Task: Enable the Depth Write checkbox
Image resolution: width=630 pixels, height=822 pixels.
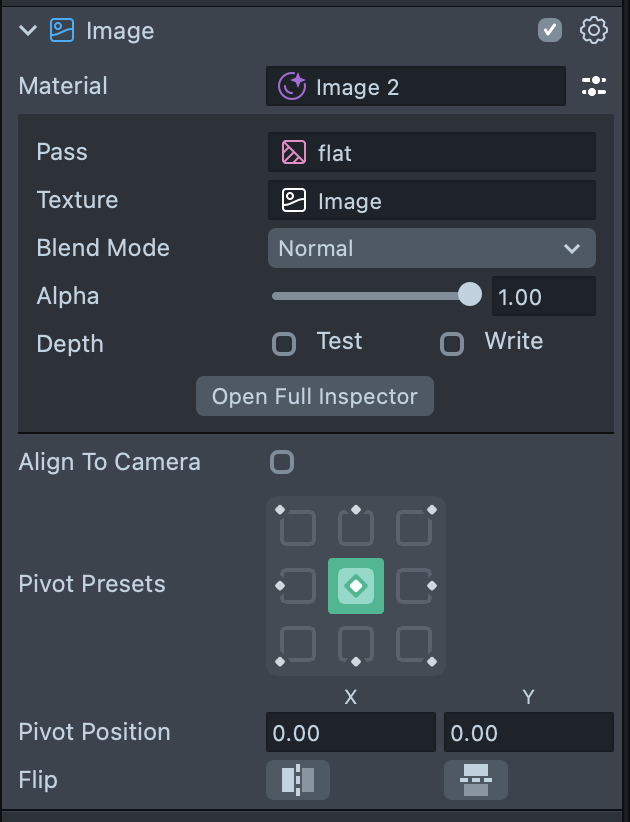Action: point(452,344)
